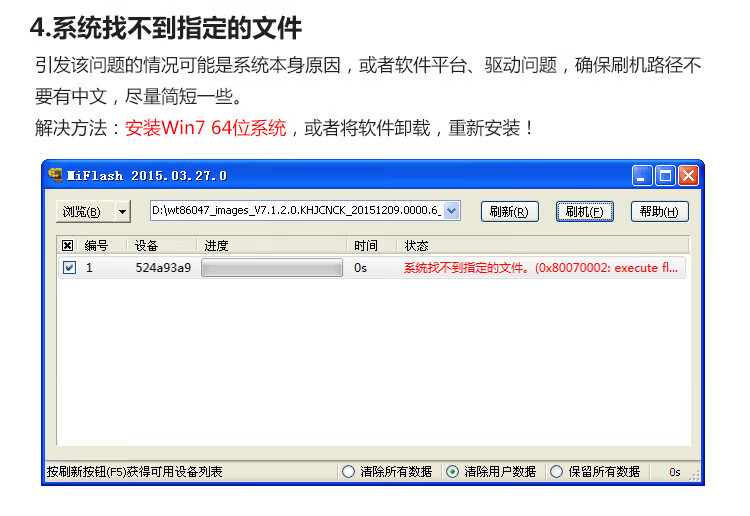The image size is (750, 516).
Task: Minimize the MiFlash window
Action: [x=641, y=176]
